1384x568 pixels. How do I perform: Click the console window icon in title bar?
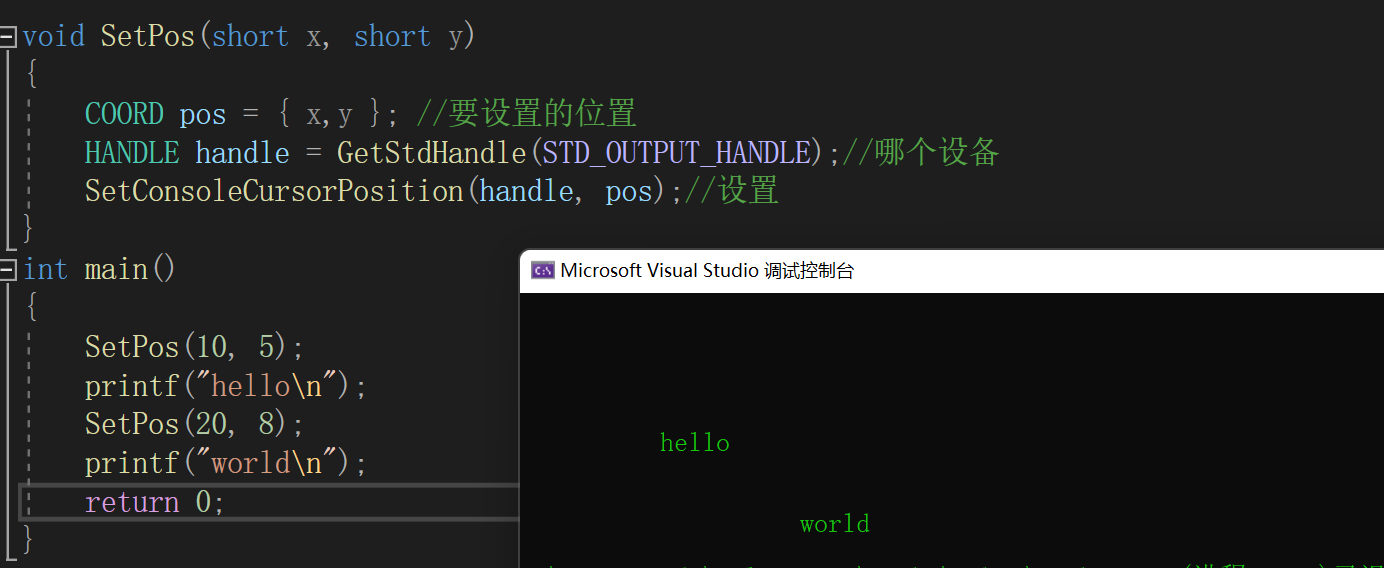(542, 270)
